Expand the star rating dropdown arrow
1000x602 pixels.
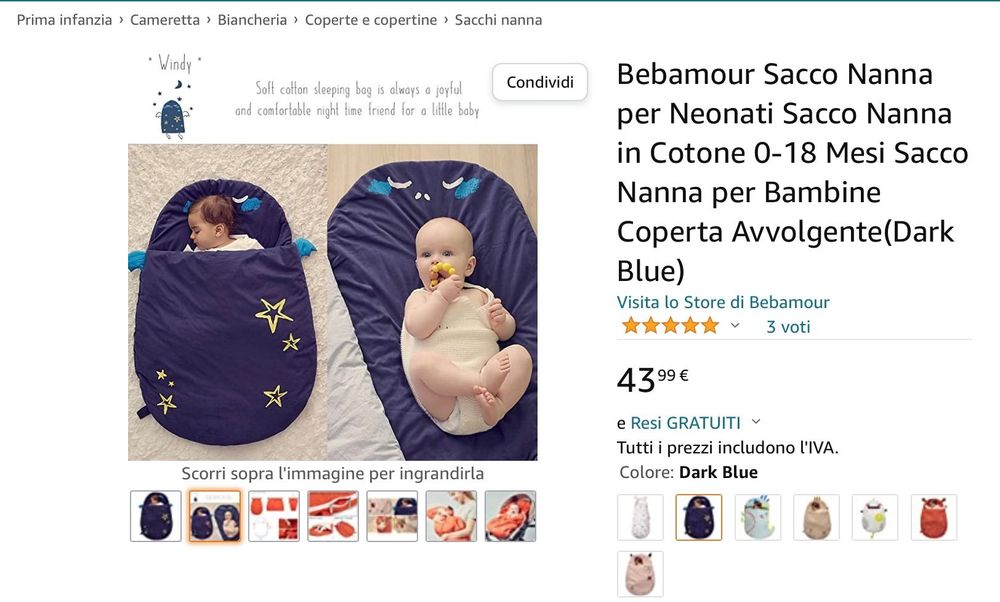[735, 326]
